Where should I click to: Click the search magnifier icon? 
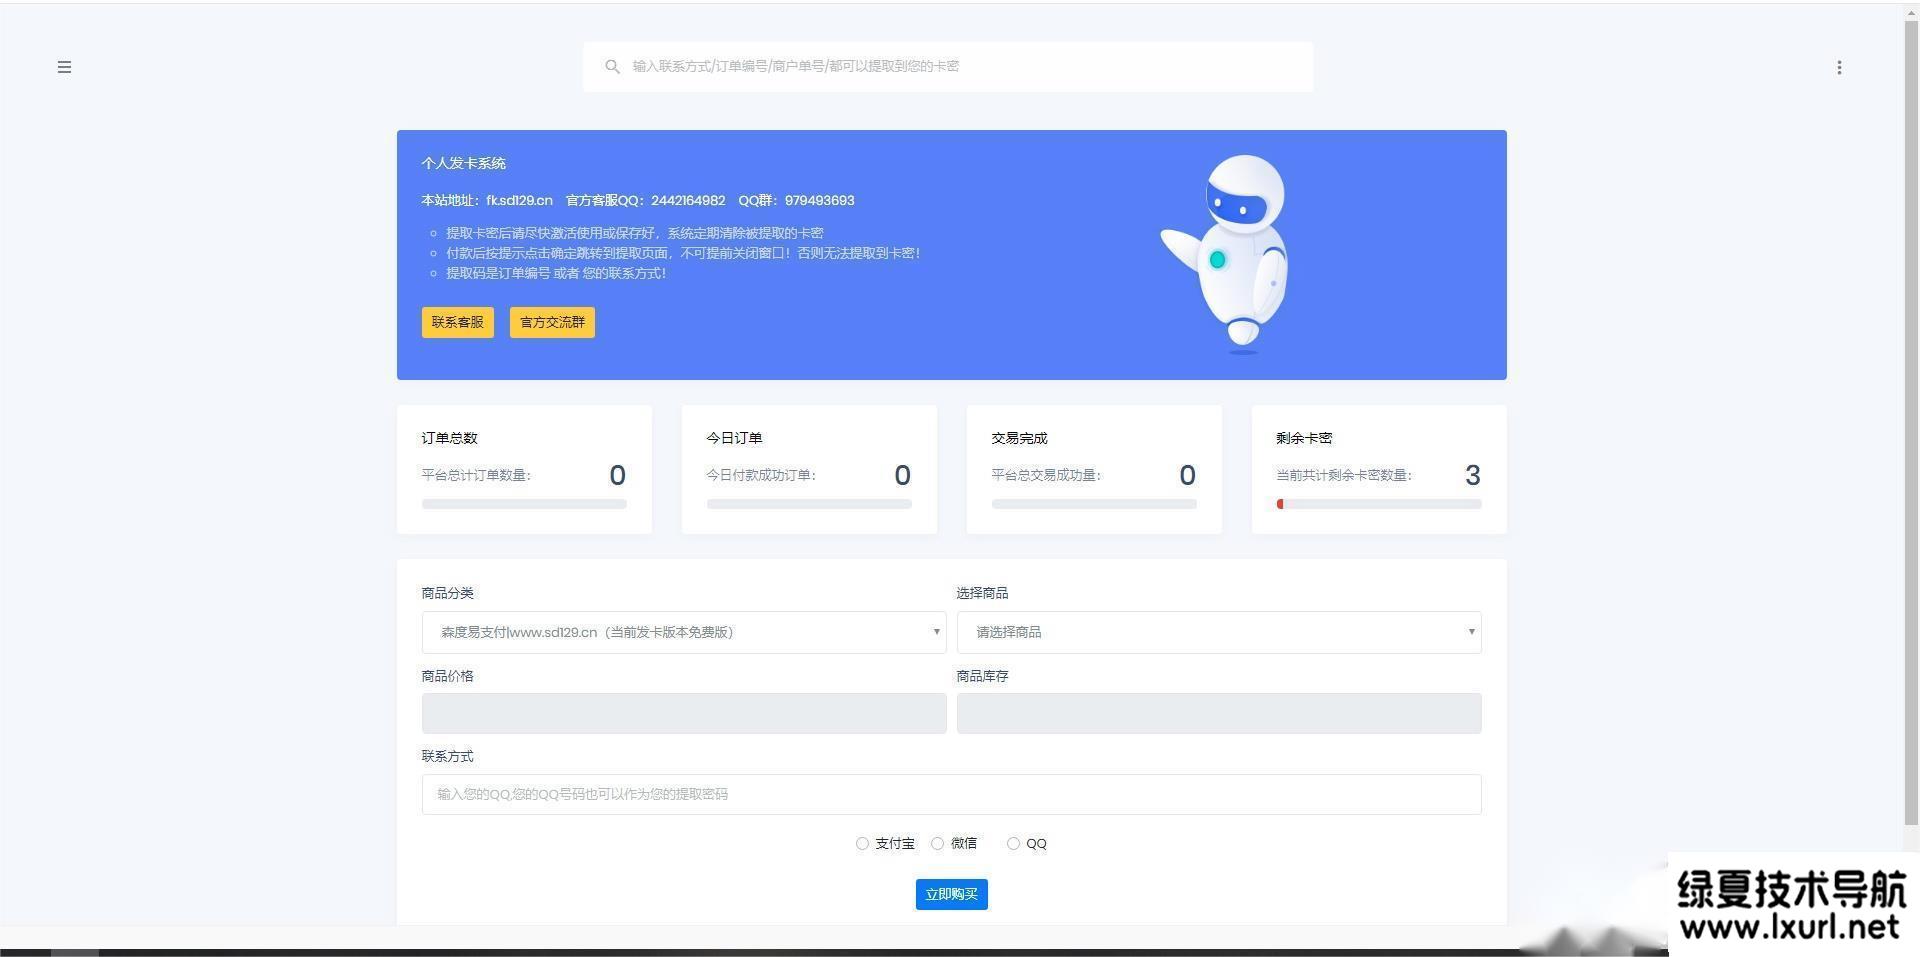click(x=612, y=66)
